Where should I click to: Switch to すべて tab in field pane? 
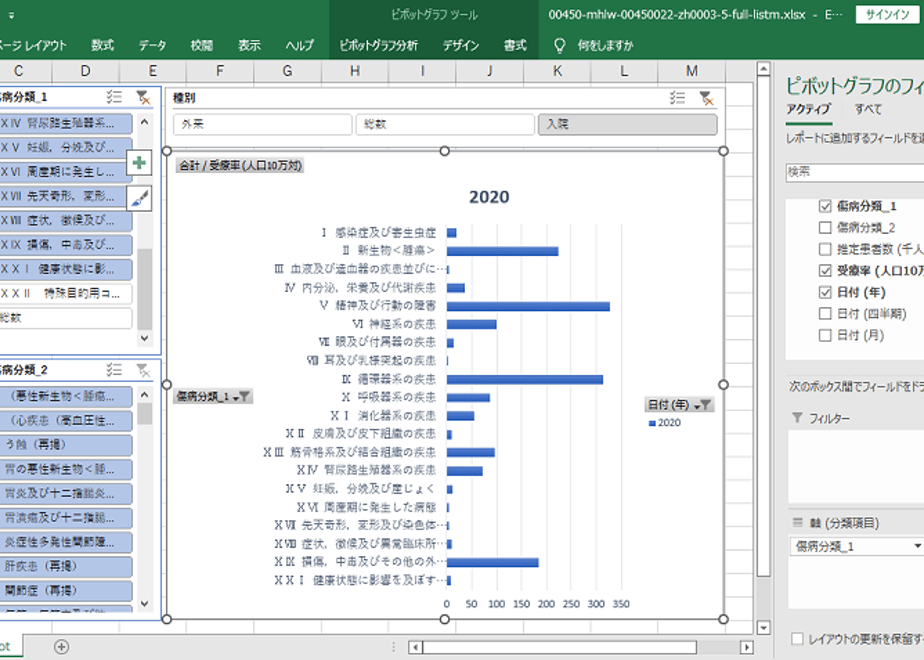click(868, 109)
